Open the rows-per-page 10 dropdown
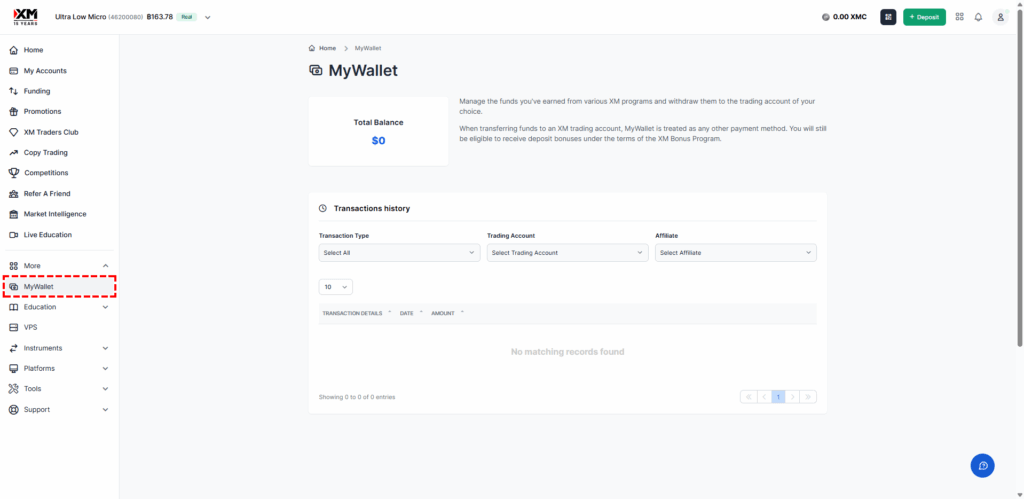Image resolution: width=1024 pixels, height=499 pixels. click(x=336, y=287)
